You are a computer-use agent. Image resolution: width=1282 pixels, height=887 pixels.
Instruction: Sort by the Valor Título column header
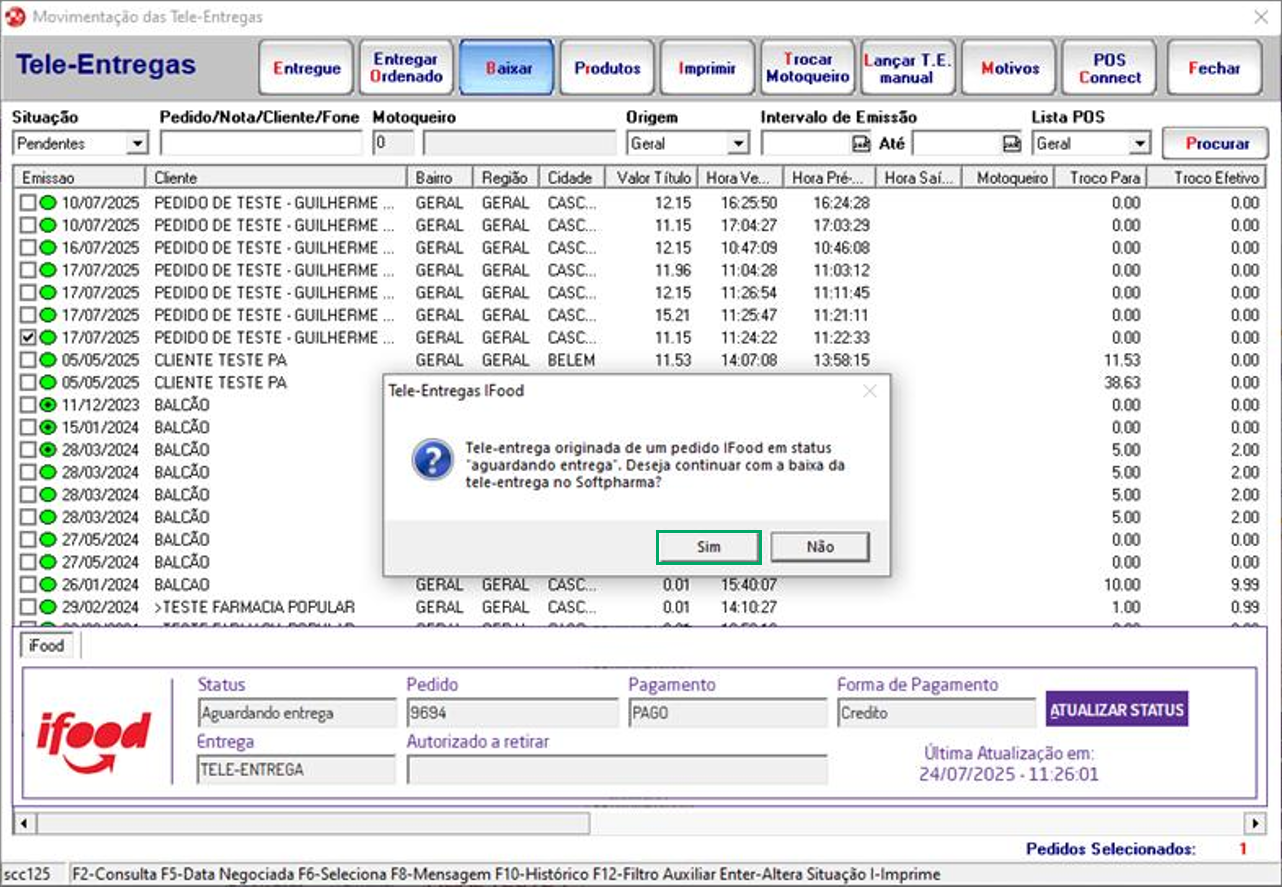[x=651, y=178]
